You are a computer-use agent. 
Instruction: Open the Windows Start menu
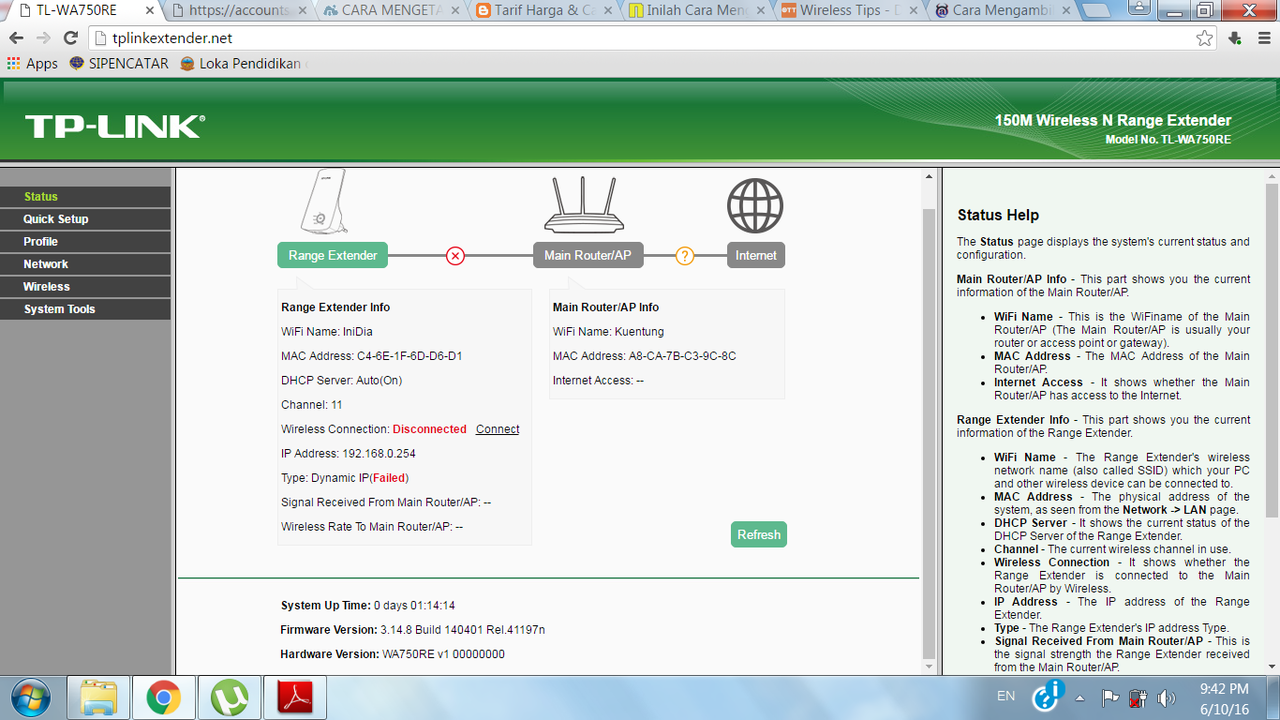click(x=29, y=697)
